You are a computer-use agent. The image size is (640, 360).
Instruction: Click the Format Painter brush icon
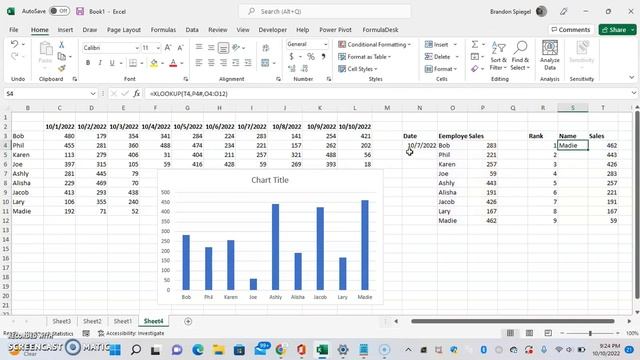click(x=62, y=68)
